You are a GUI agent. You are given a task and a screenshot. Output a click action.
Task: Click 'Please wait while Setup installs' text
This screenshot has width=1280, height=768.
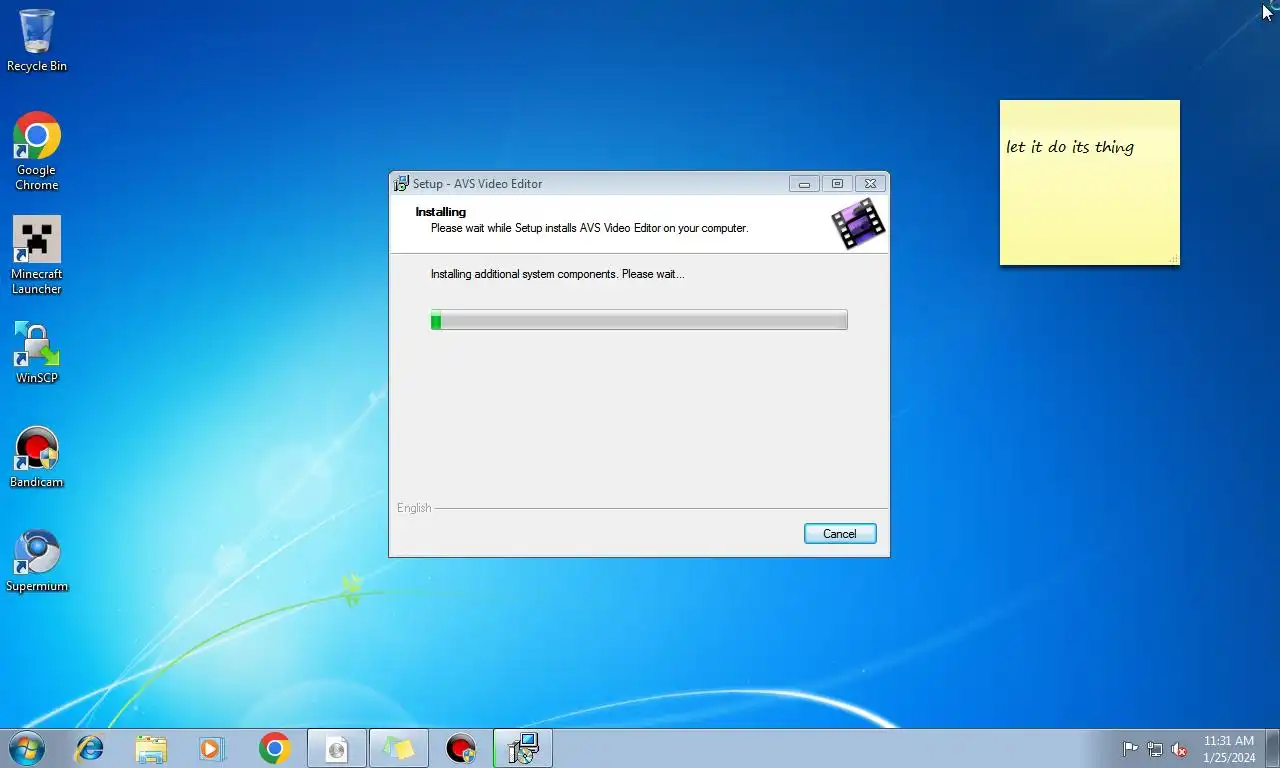coord(589,228)
